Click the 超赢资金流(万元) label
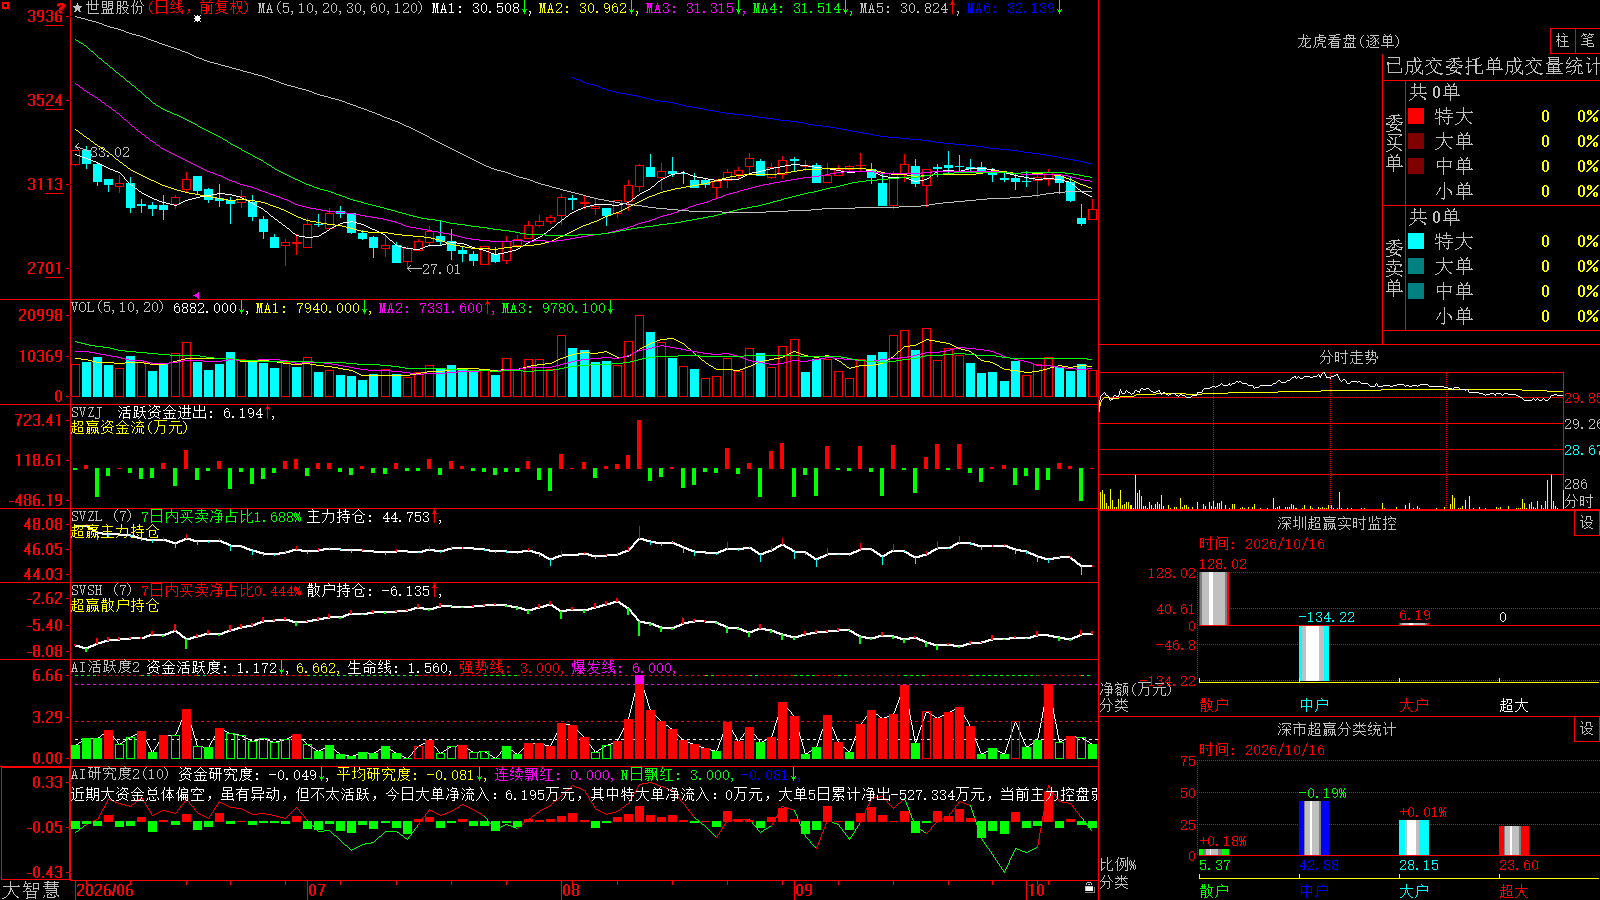The width and height of the screenshot is (1600, 900). 129,427
